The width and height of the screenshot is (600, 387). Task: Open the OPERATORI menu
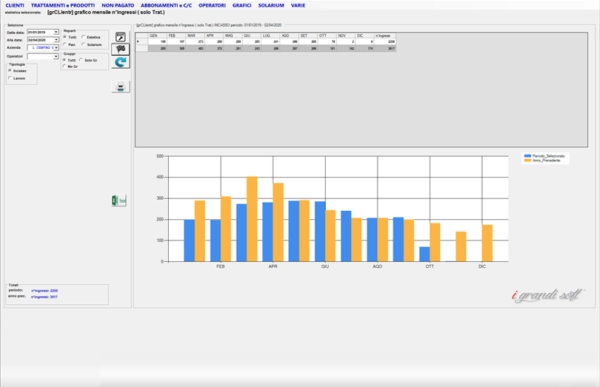pyautogui.click(x=212, y=5)
